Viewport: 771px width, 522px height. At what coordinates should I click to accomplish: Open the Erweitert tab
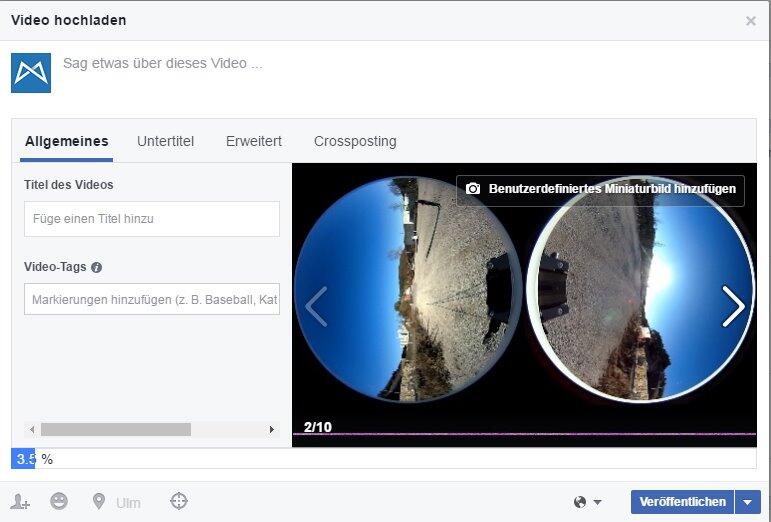point(253,141)
